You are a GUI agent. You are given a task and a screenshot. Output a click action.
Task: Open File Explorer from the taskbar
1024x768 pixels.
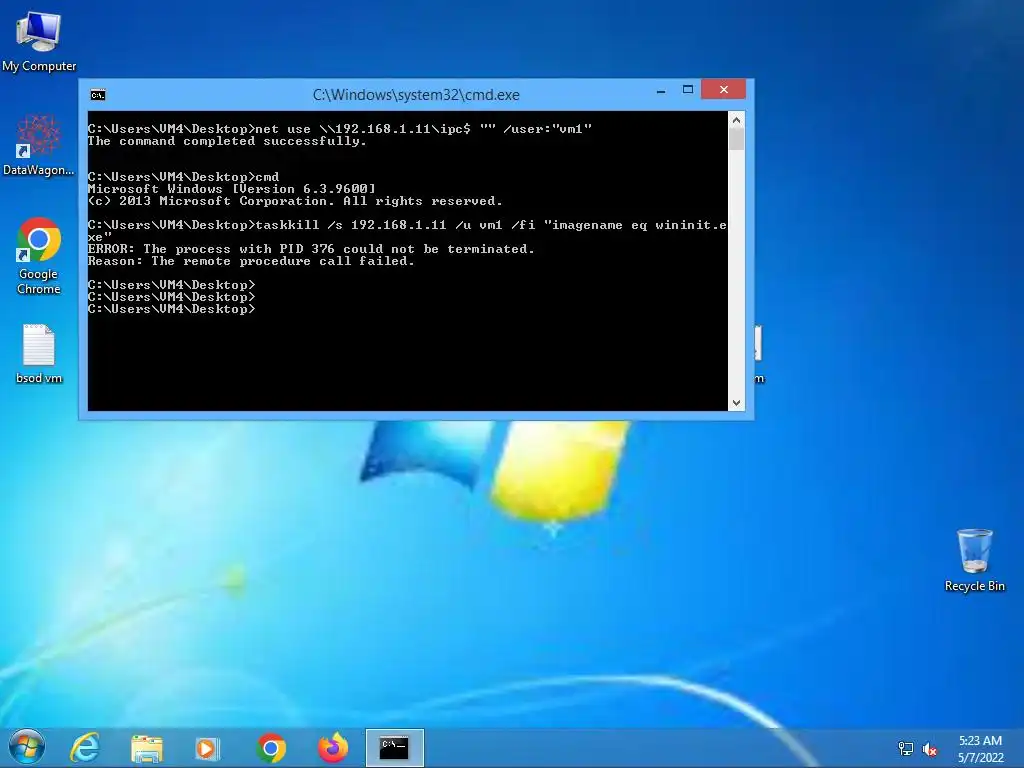click(x=147, y=748)
